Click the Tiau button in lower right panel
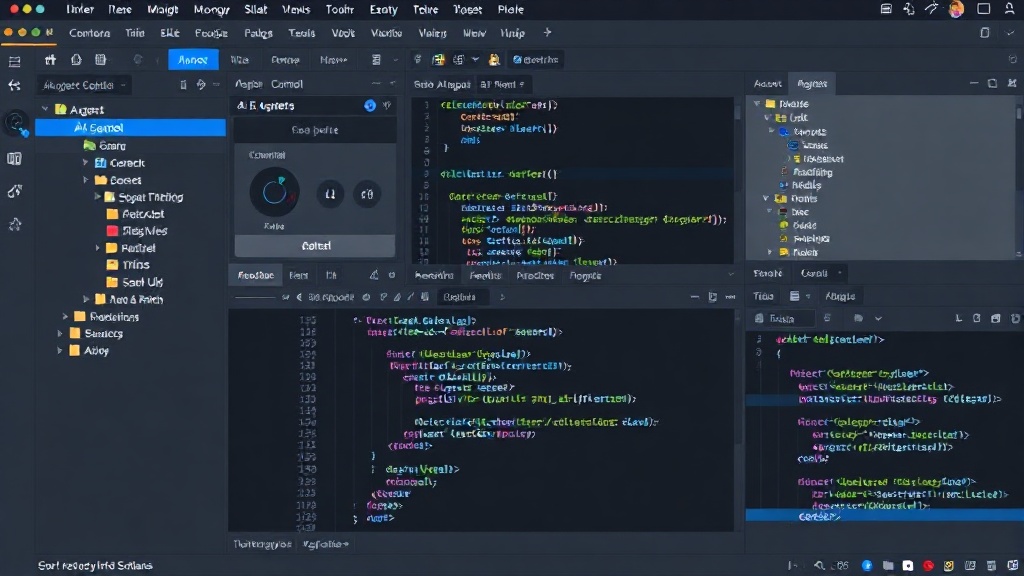This screenshot has width=1024, height=576. tap(763, 296)
